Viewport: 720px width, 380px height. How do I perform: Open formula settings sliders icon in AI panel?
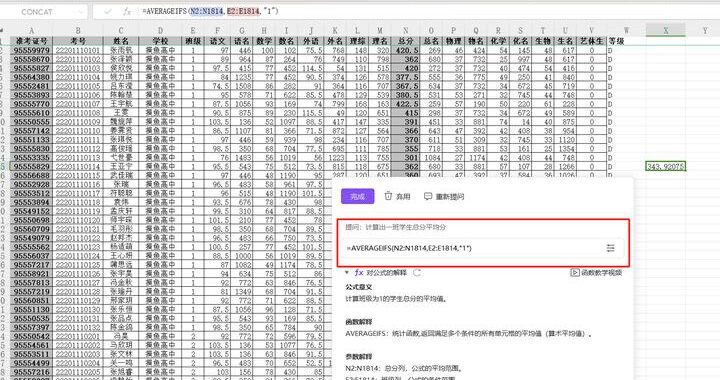(x=610, y=248)
